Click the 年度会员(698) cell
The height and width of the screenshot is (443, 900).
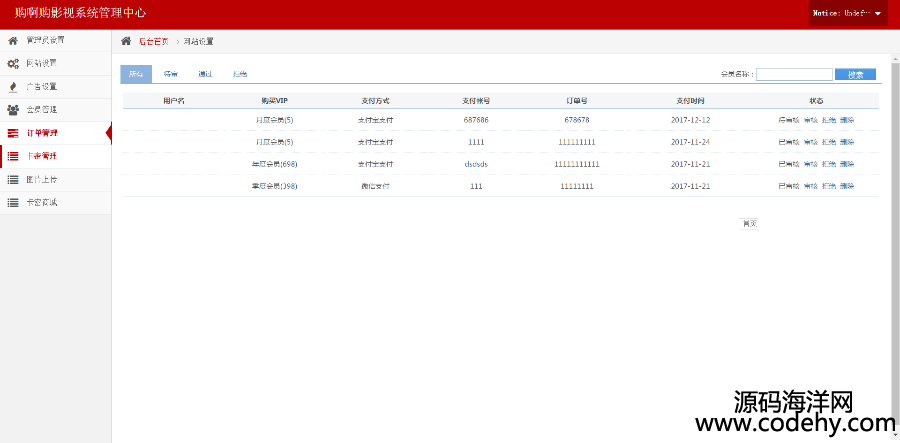click(274, 164)
